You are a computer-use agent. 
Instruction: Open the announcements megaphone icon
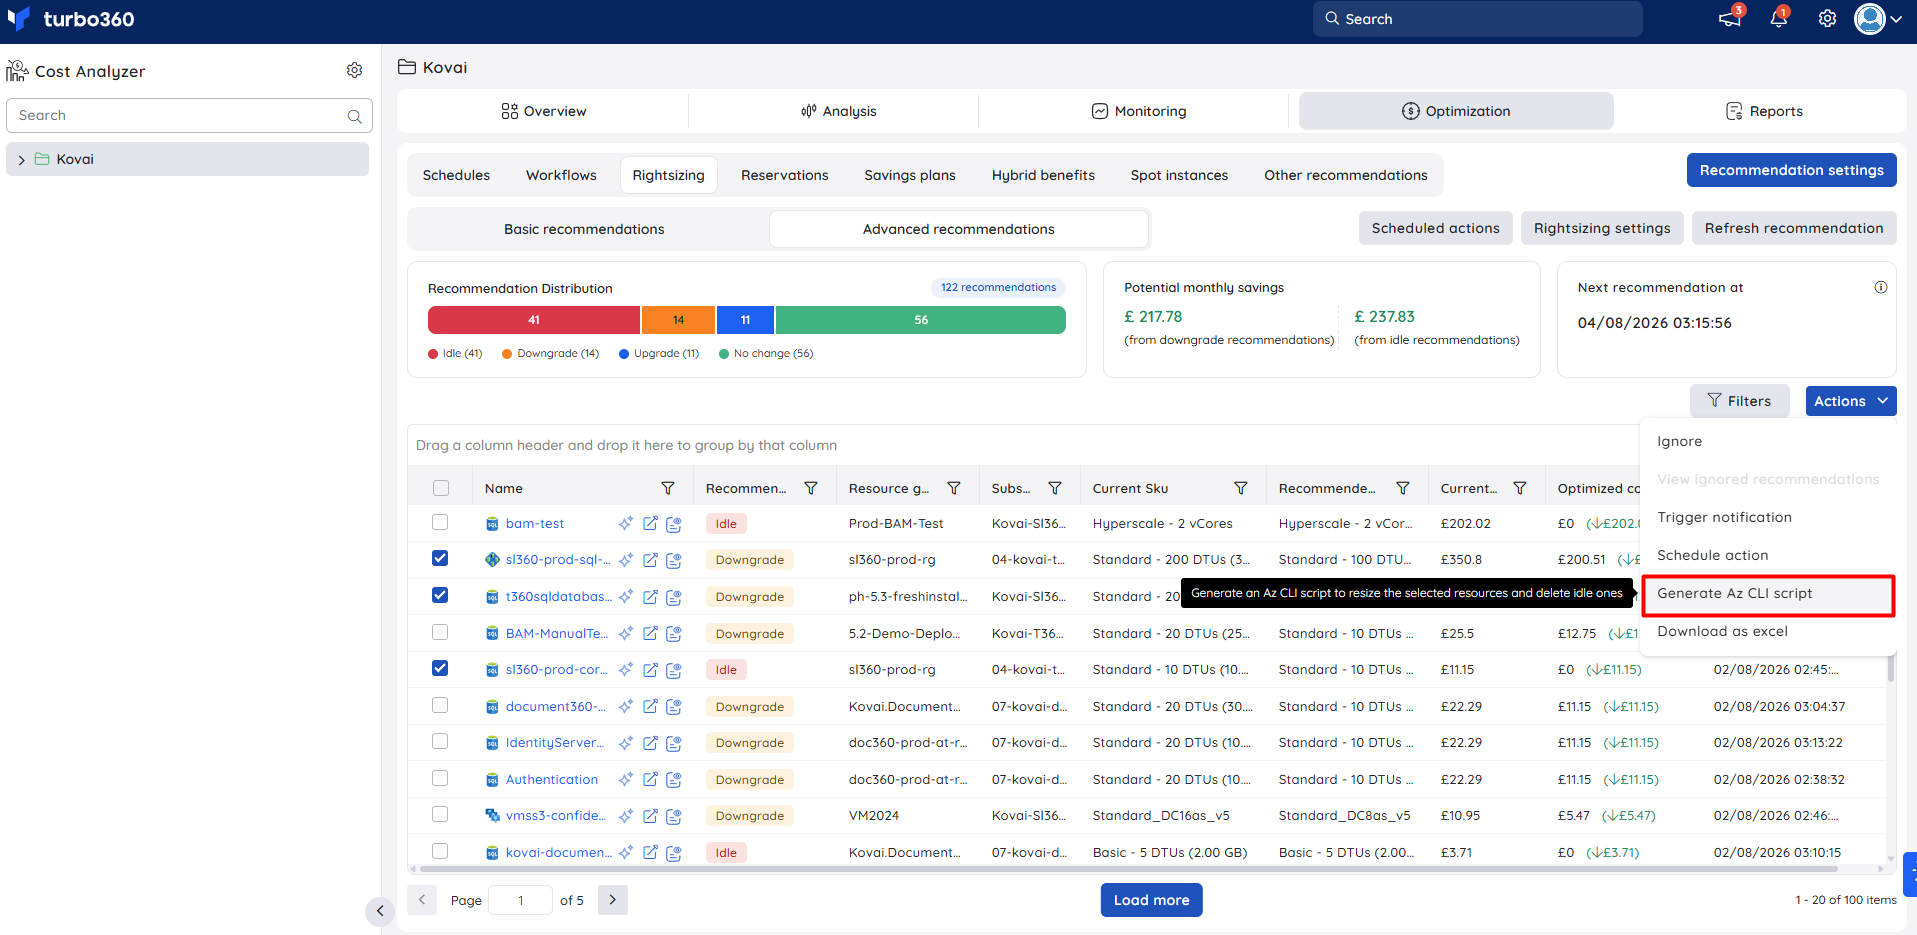click(x=1730, y=18)
